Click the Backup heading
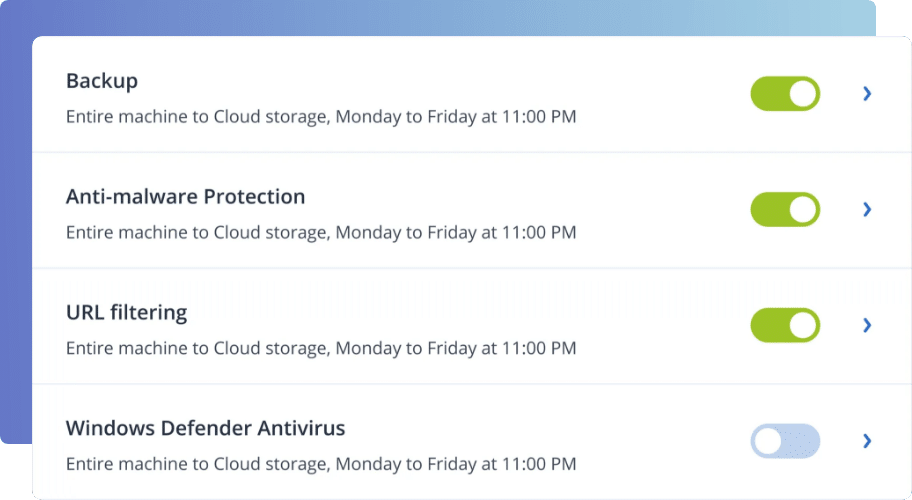912x500 pixels. click(102, 81)
